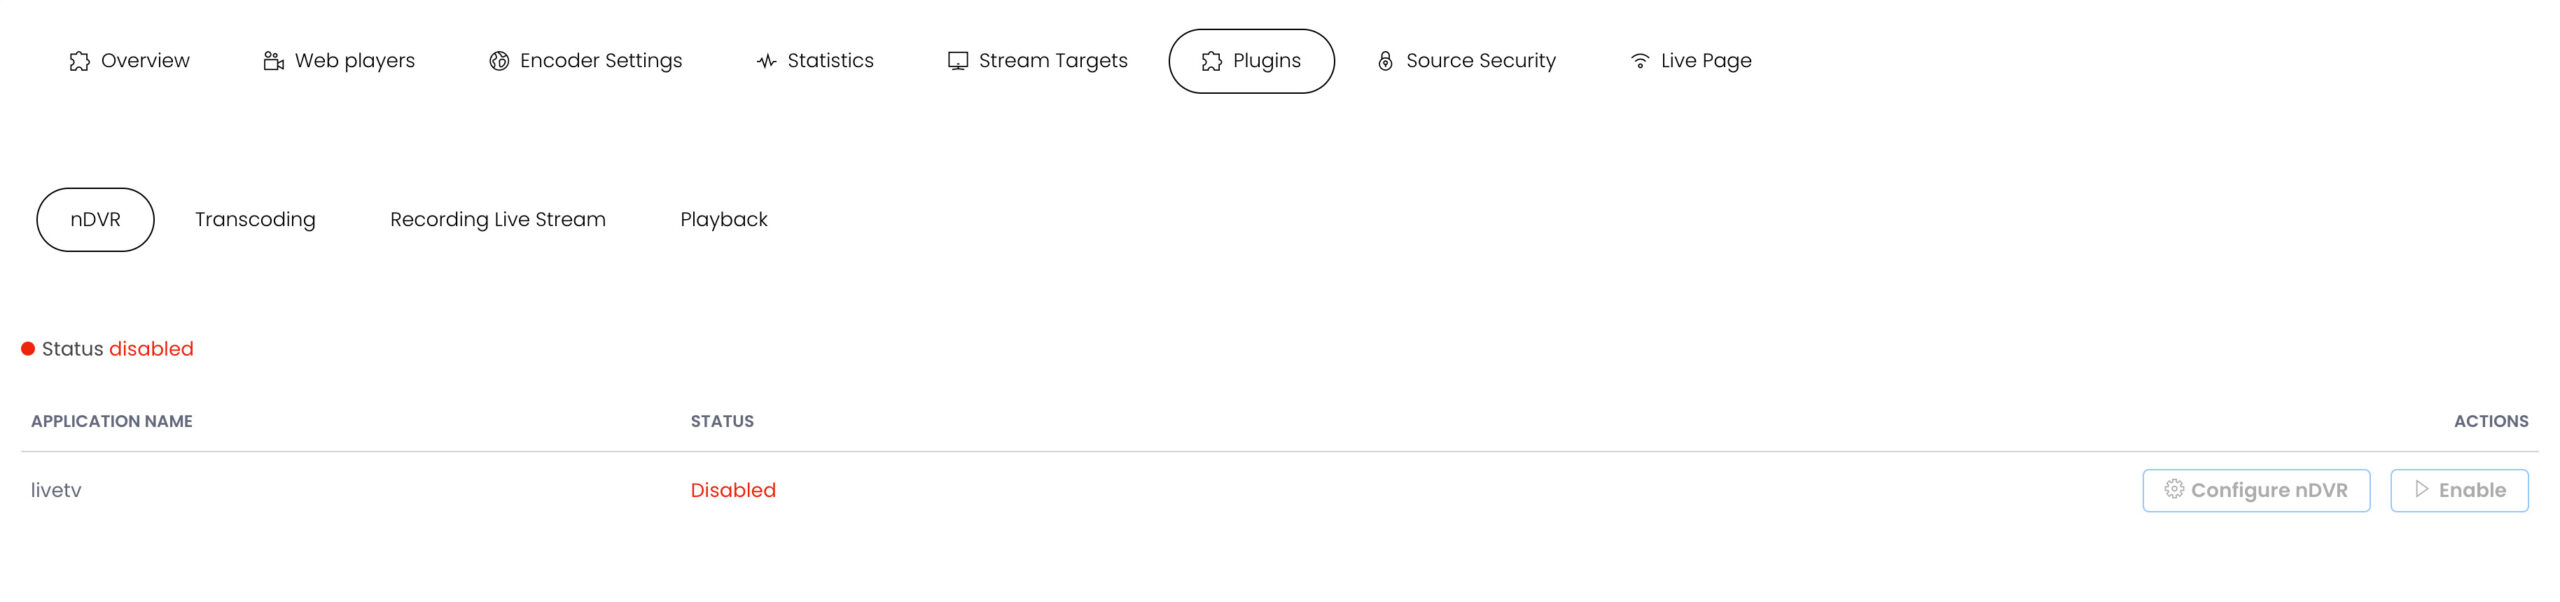This screenshot has width=2560, height=602.
Task: Open the Recording Live Stream tab
Action: (497, 220)
